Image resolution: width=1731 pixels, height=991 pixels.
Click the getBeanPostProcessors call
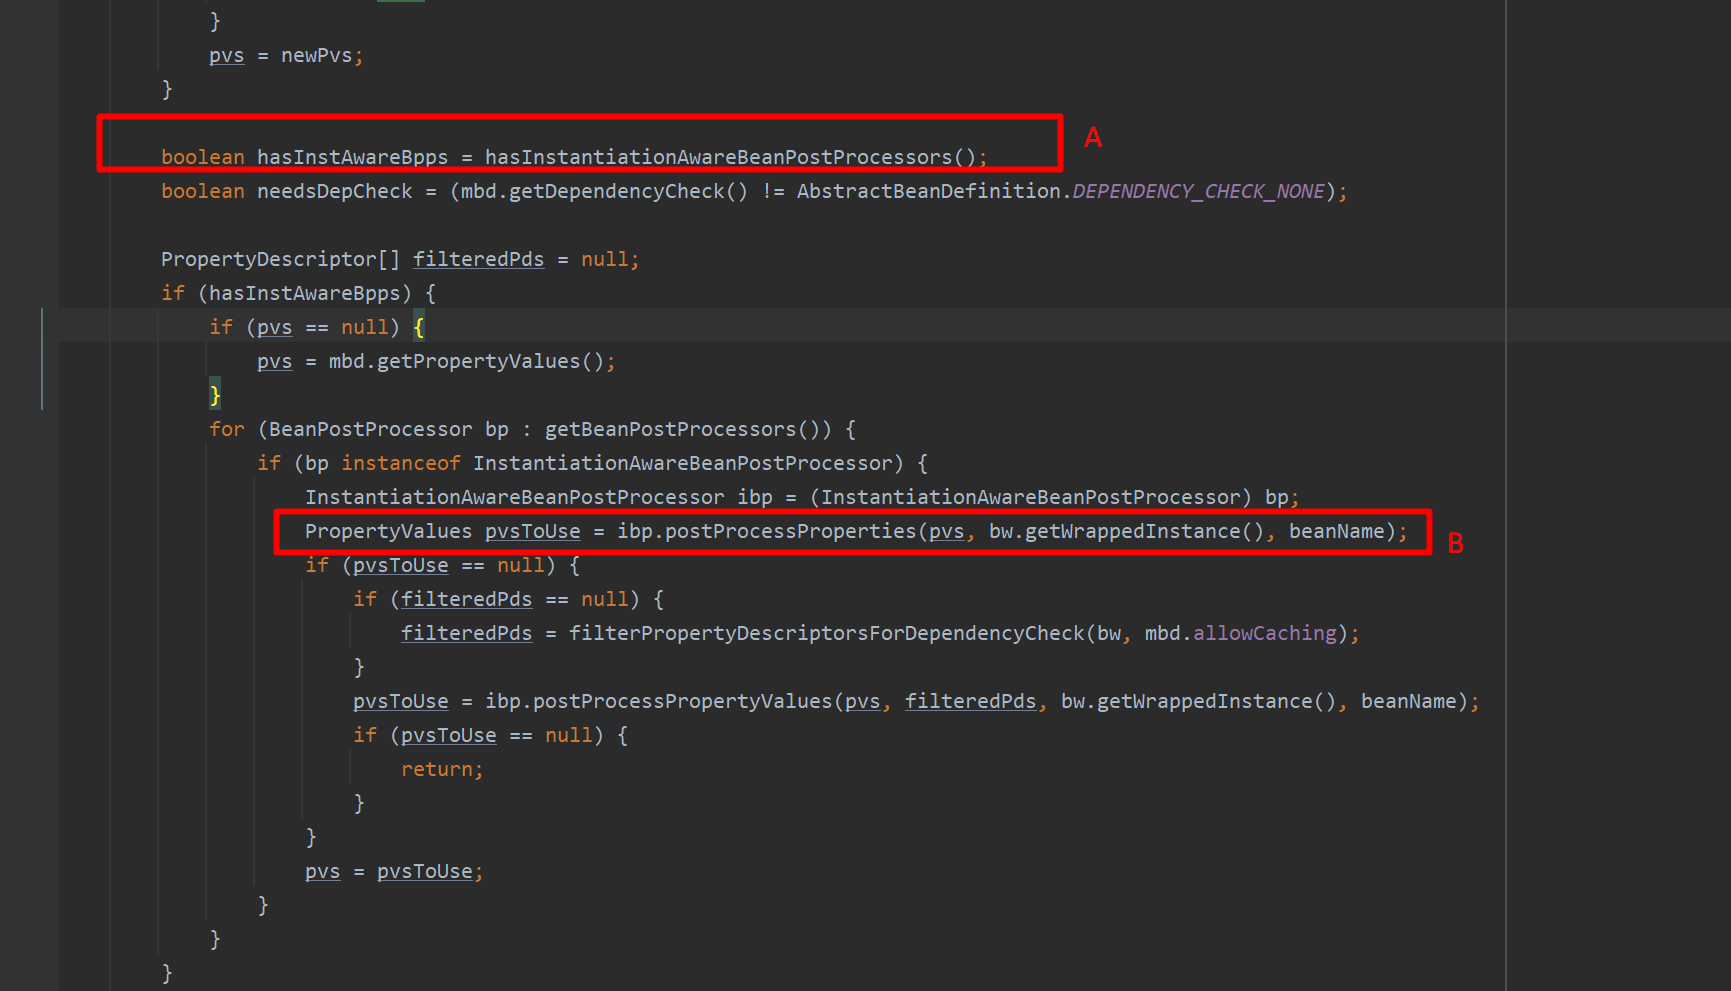pos(670,429)
